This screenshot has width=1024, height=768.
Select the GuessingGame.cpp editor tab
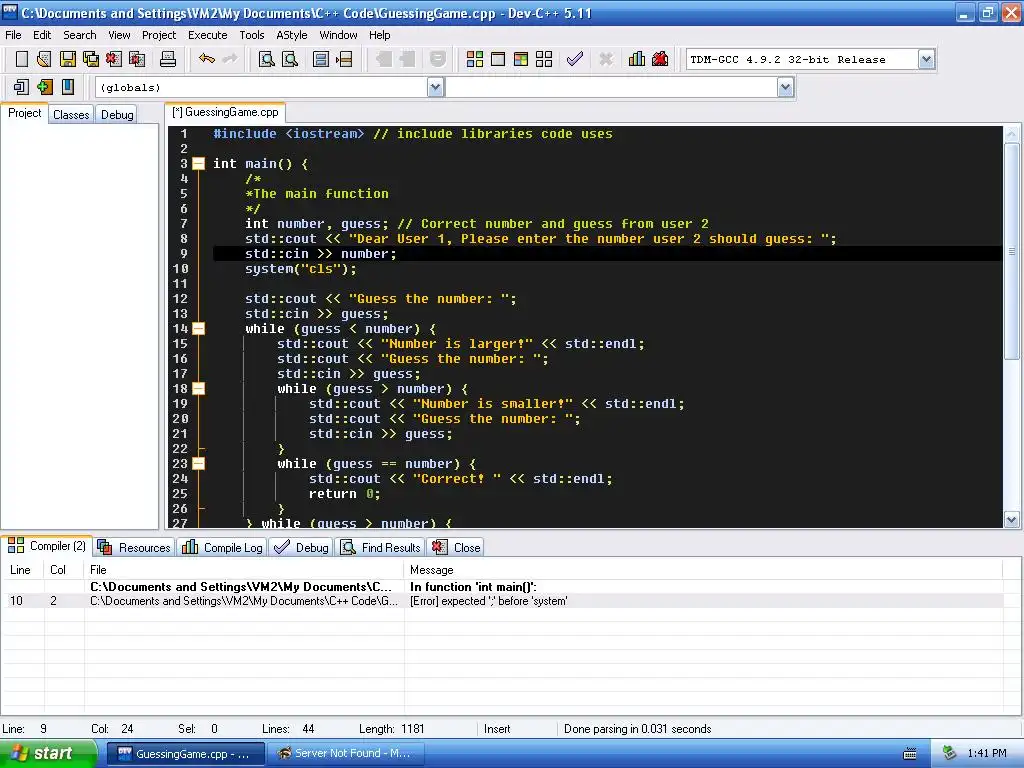[x=225, y=112]
